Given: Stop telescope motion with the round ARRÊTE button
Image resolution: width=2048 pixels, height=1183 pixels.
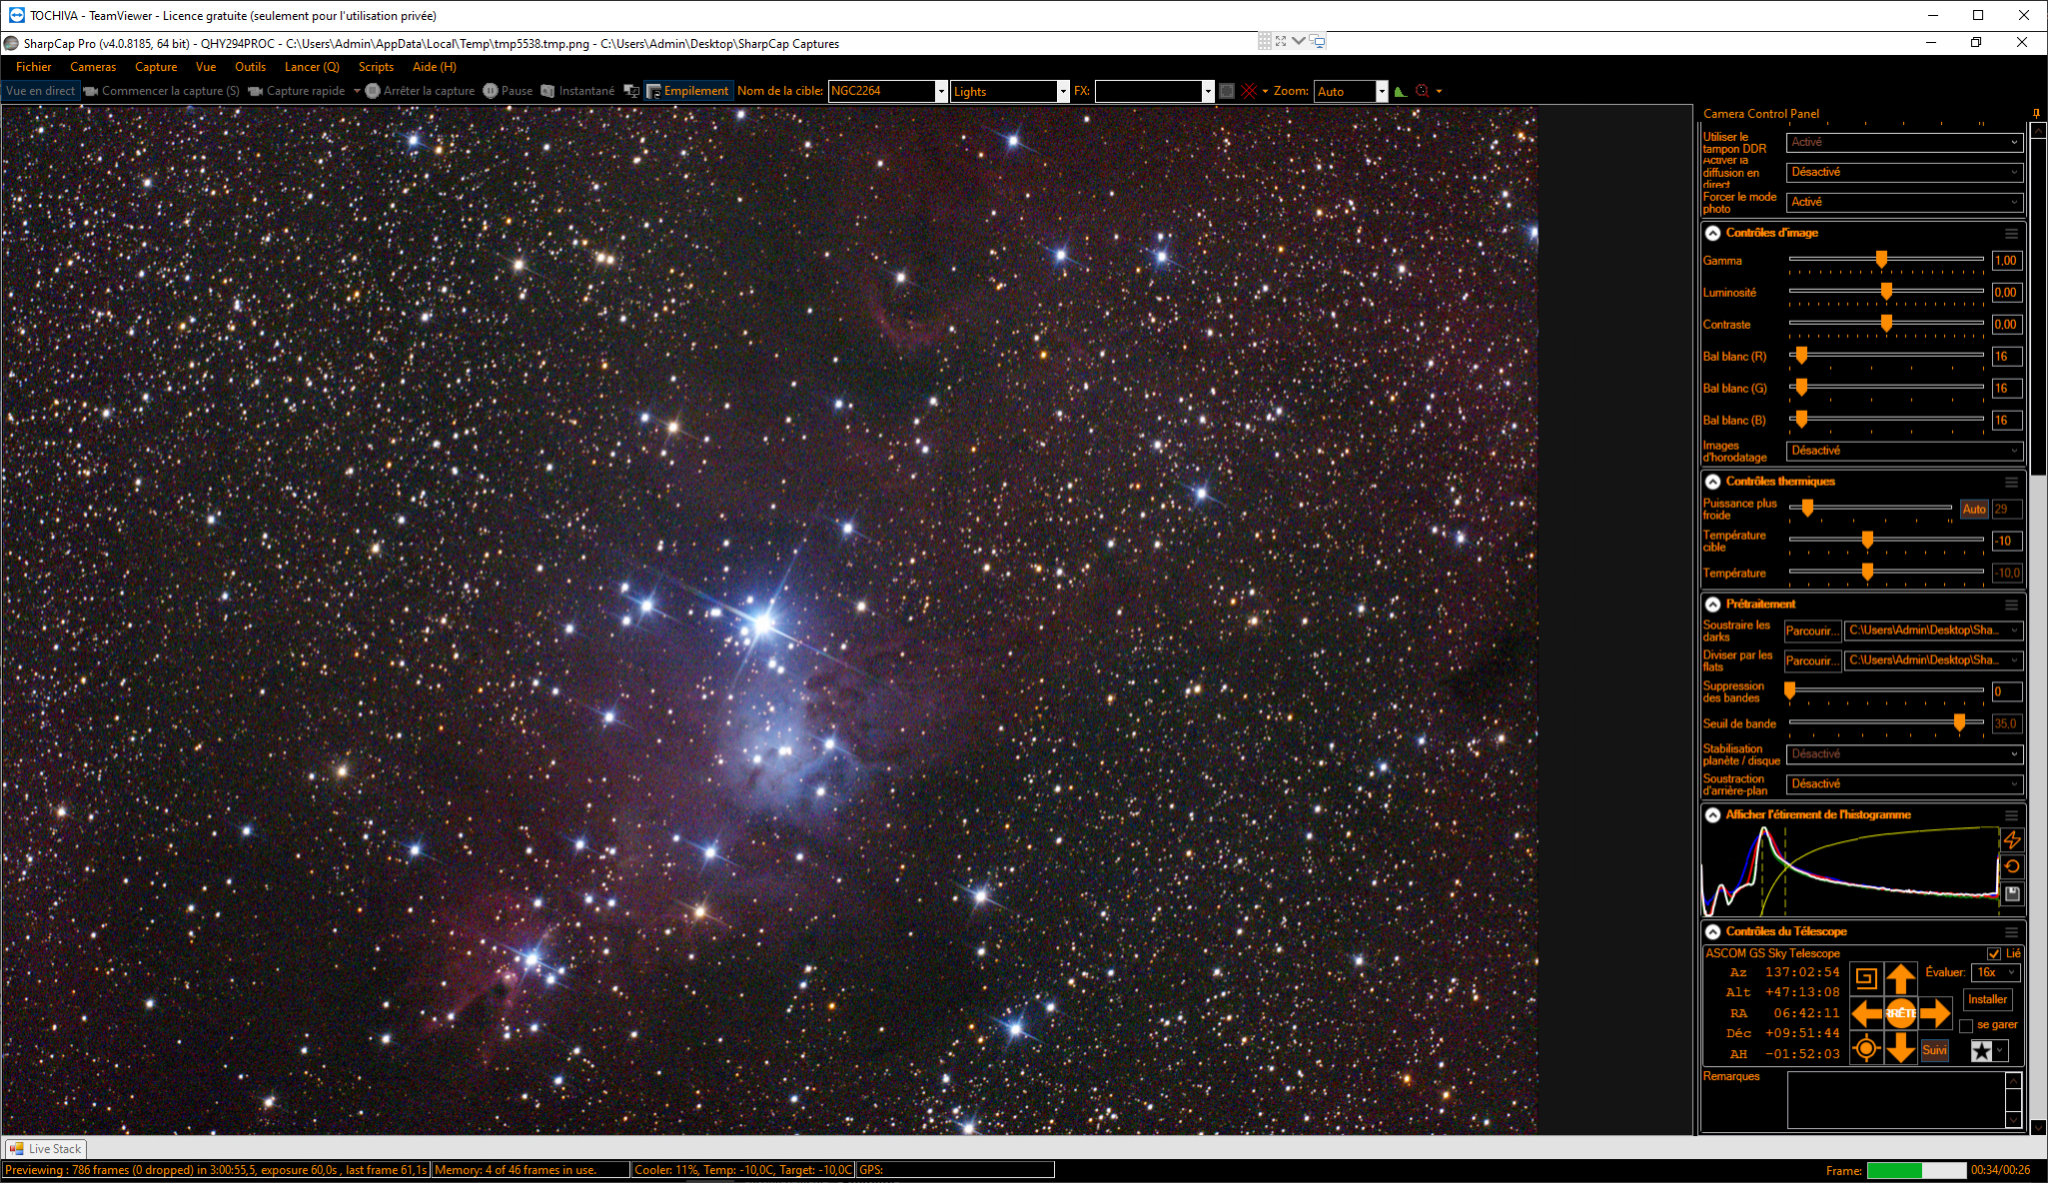Looking at the screenshot, I should click(1901, 1013).
